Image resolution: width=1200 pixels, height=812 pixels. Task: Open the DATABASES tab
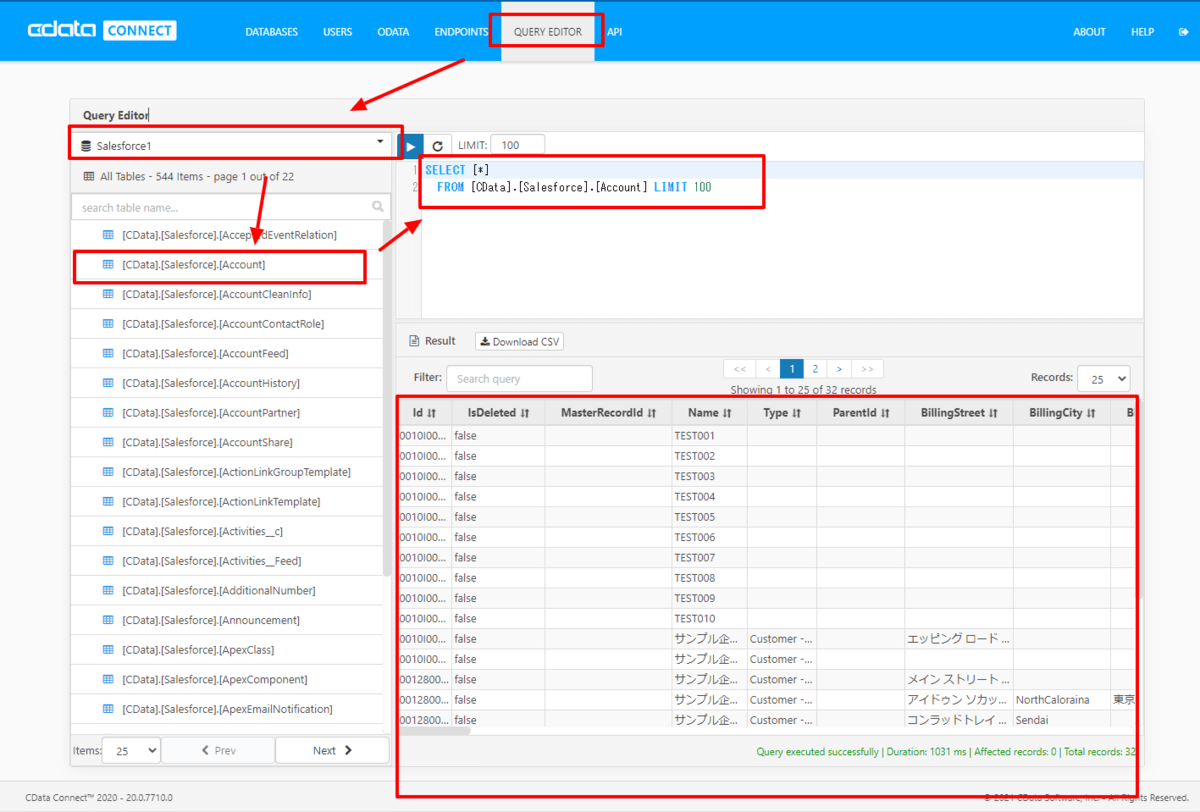(x=272, y=32)
